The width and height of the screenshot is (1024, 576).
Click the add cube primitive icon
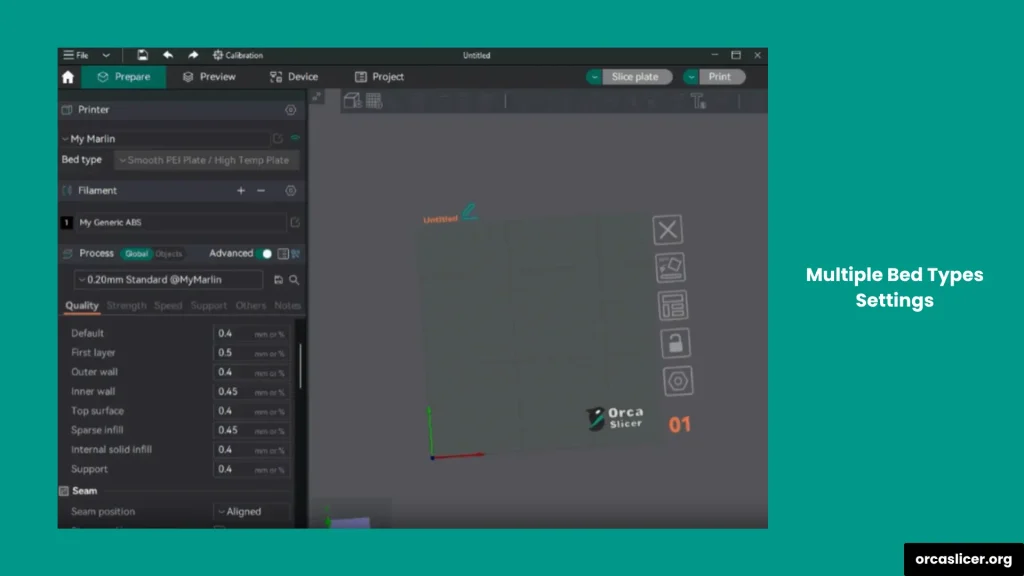[352, 100]
